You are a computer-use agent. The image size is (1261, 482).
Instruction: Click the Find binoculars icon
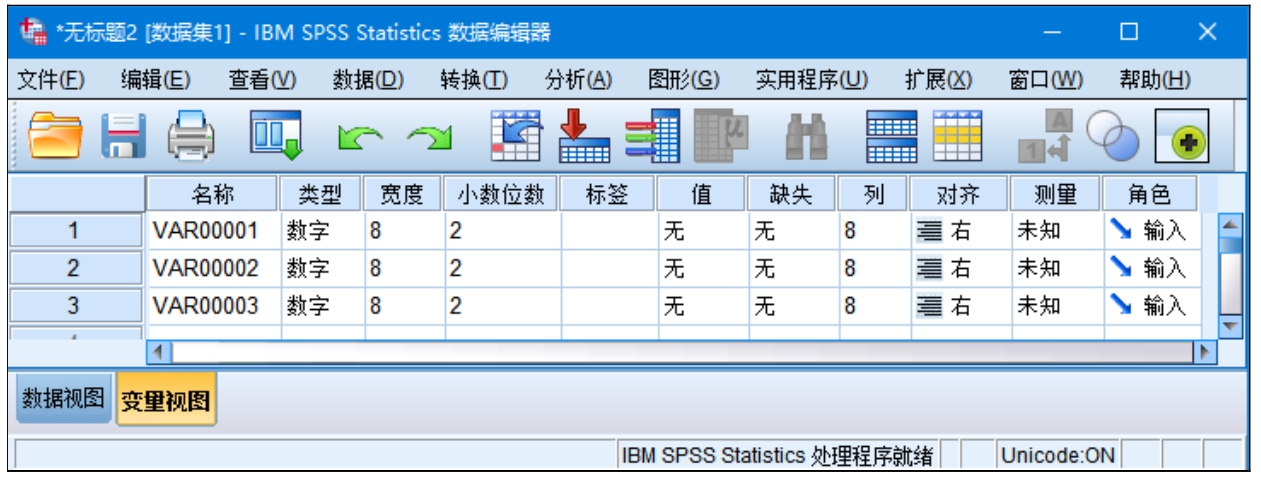tap(808, 138)
